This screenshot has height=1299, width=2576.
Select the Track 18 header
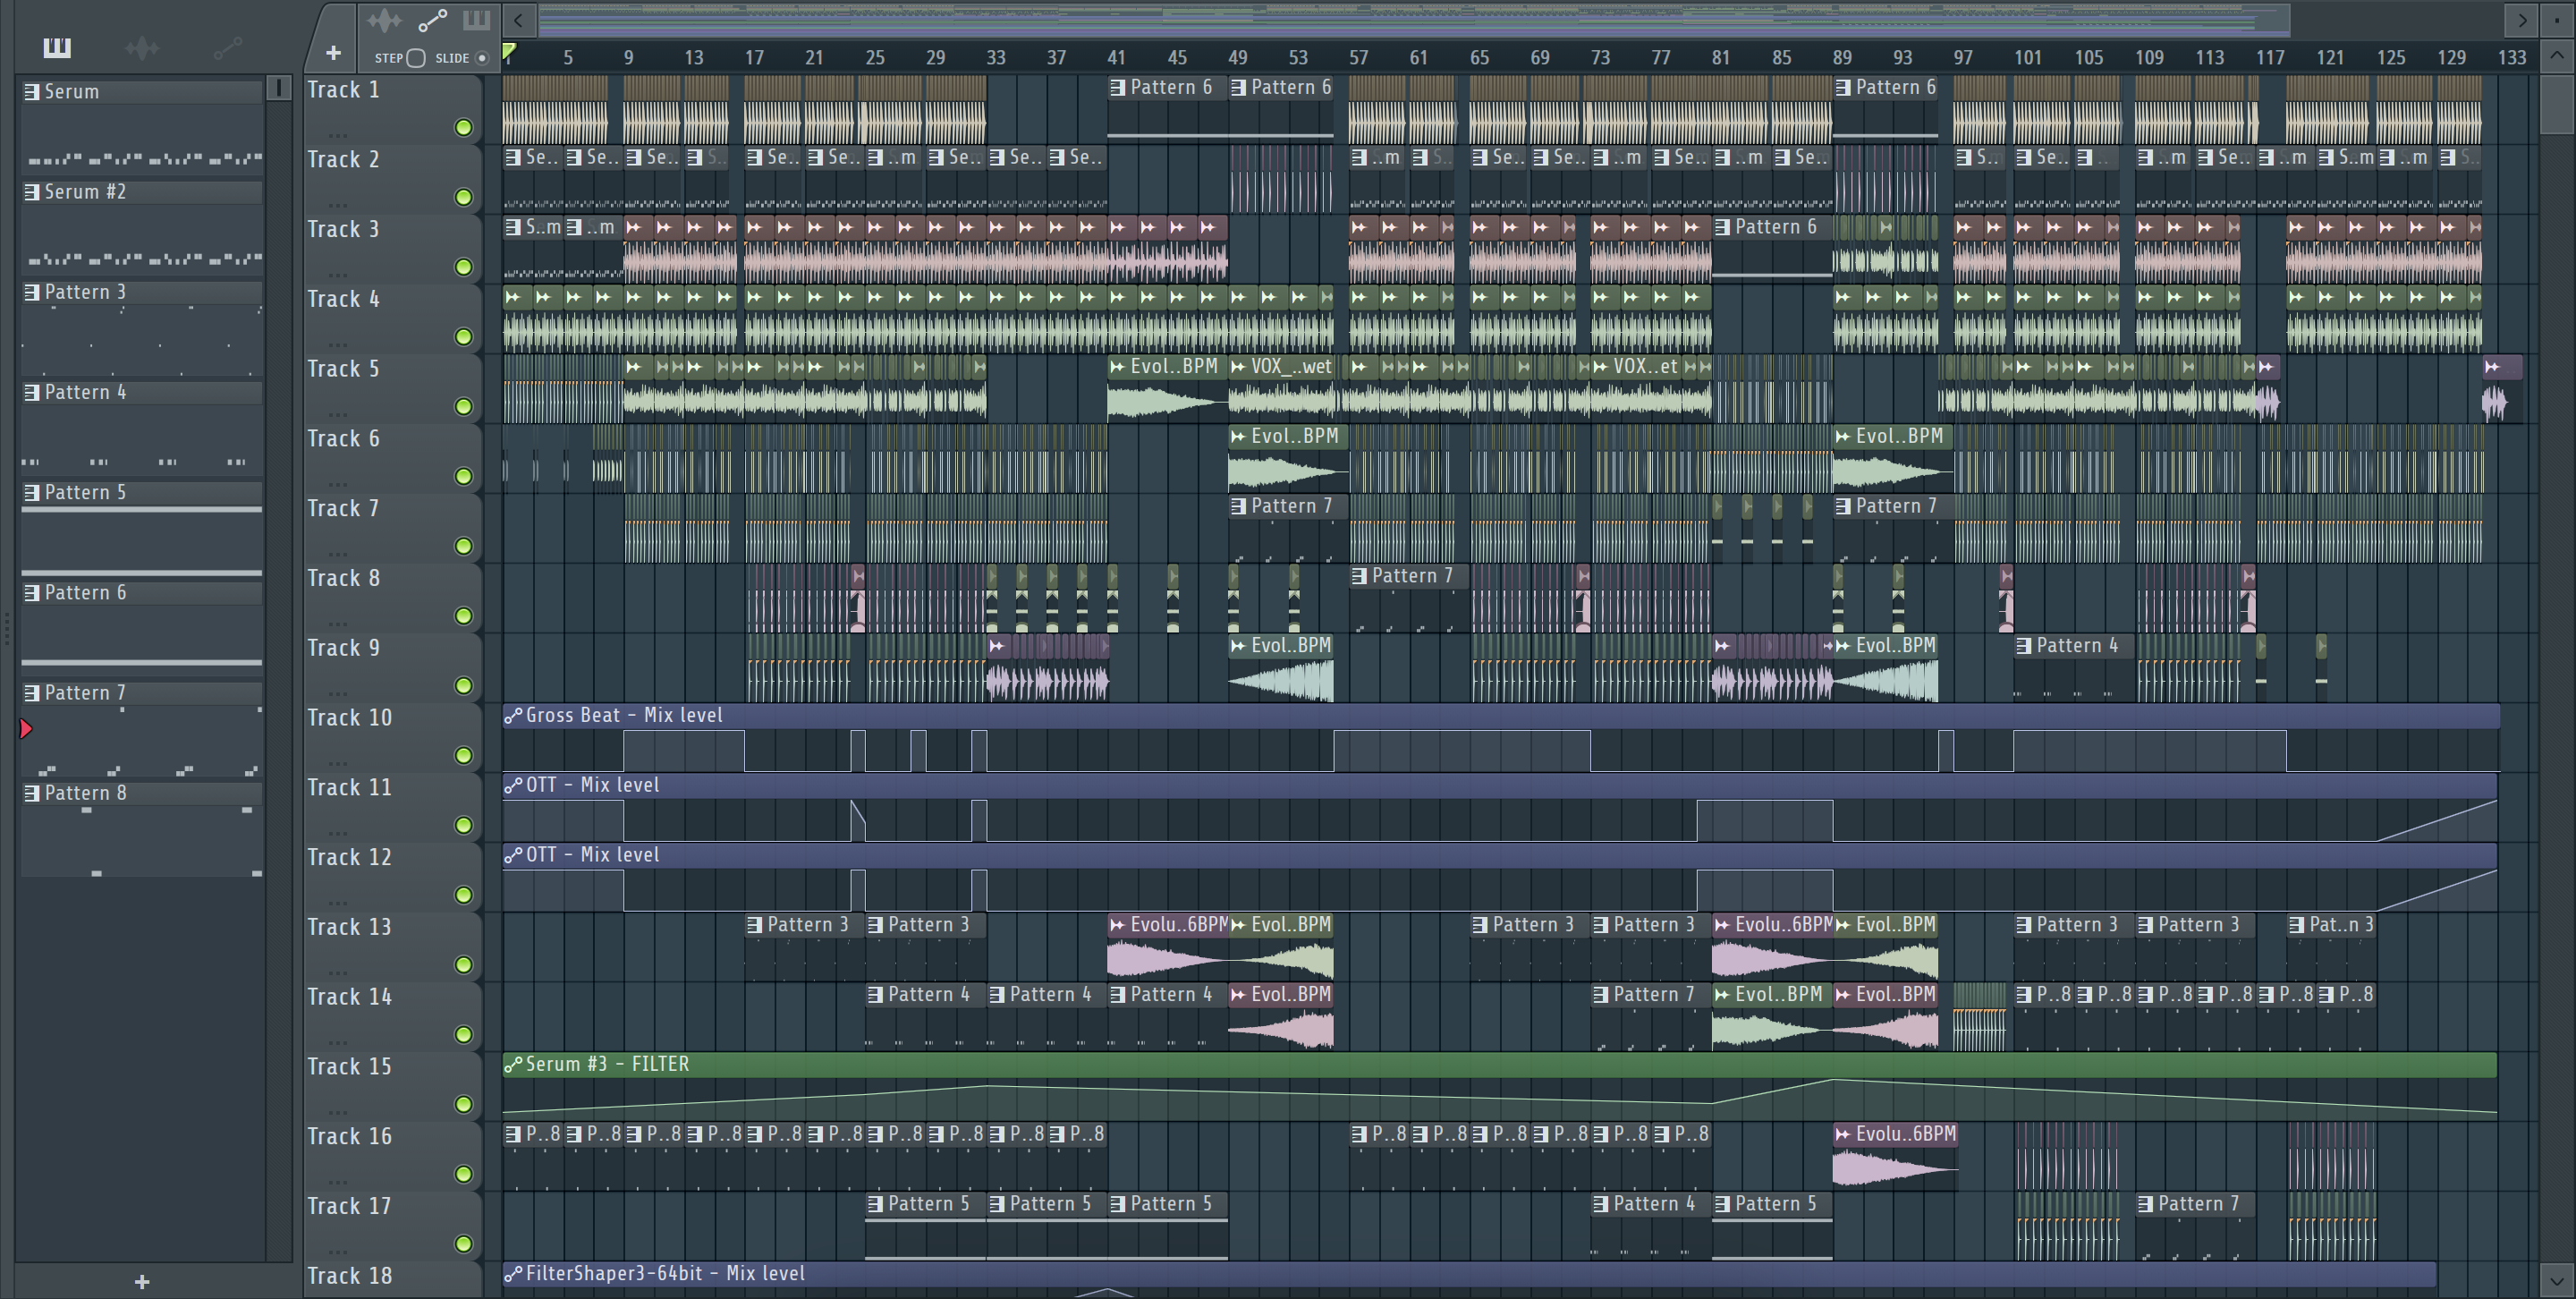pyautogui.click(x=392, y=1279)
